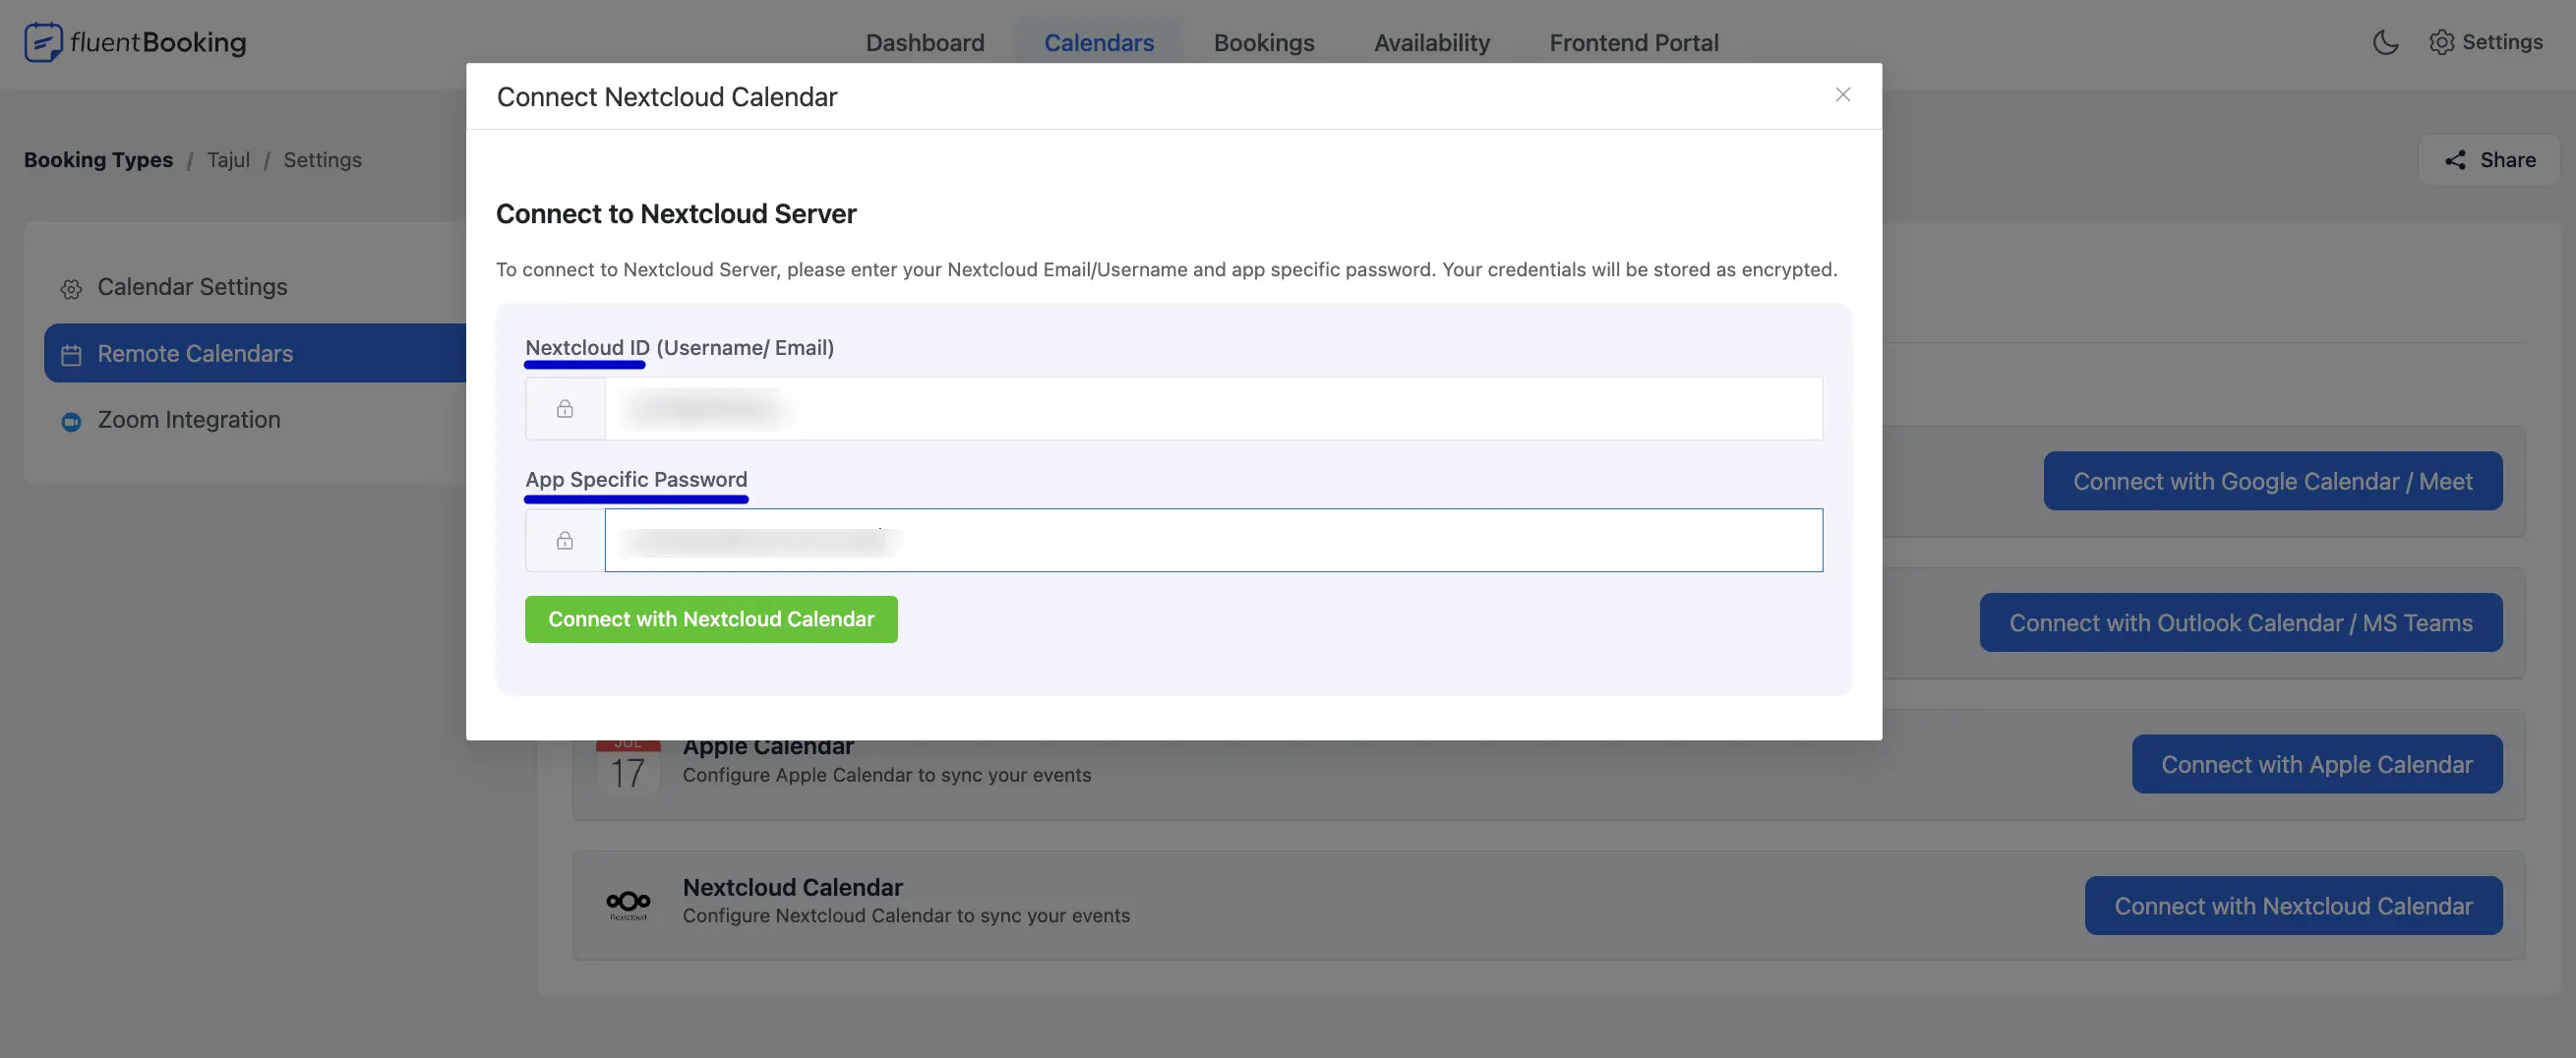Select Remote Calendars in sidebar

tap(255, 353)
